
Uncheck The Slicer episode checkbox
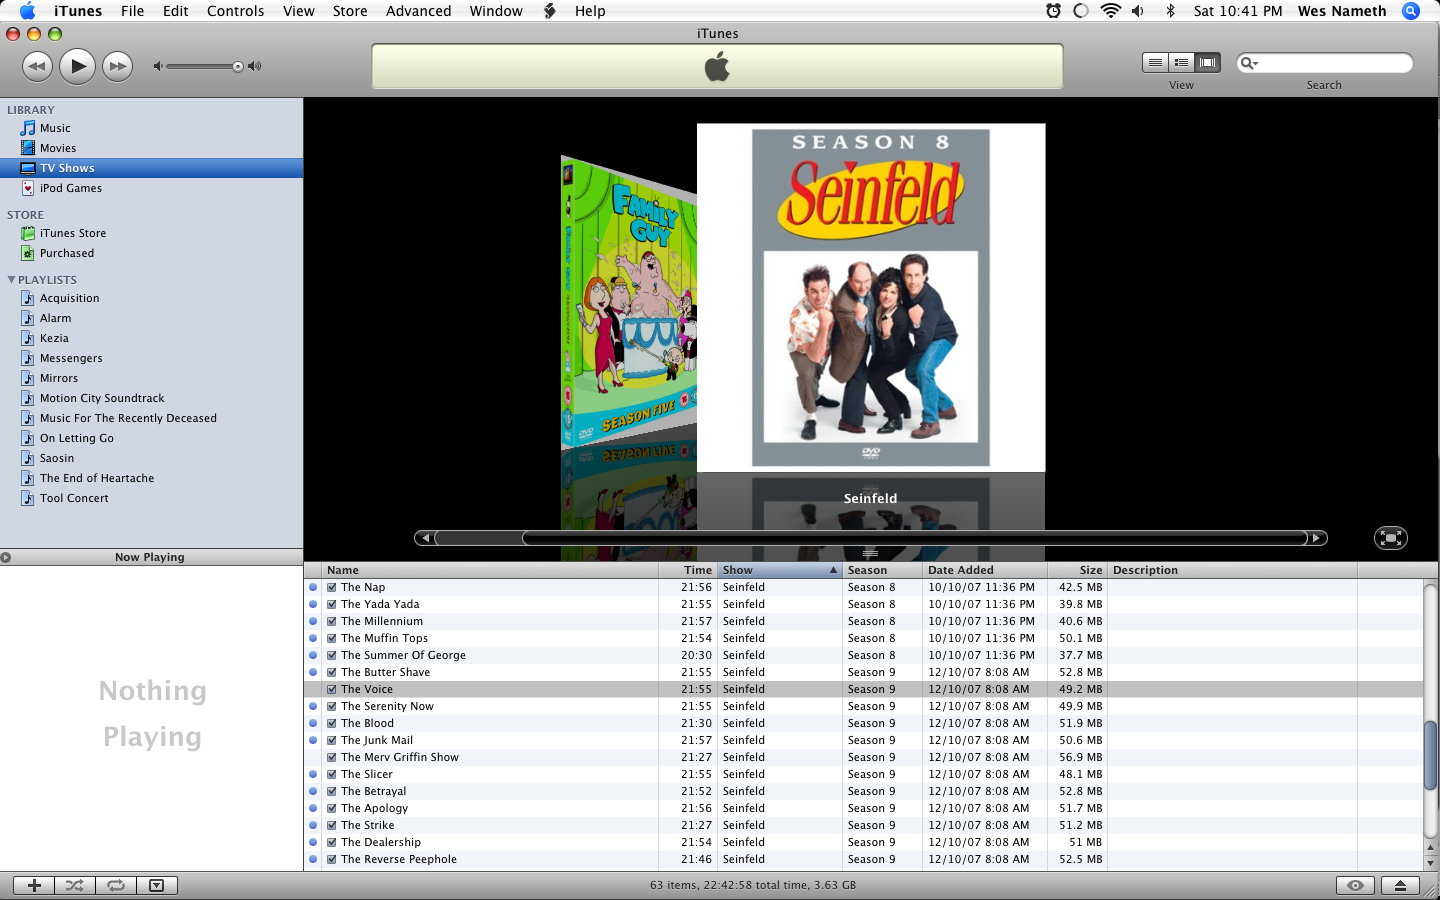click(x=331, y=775)
